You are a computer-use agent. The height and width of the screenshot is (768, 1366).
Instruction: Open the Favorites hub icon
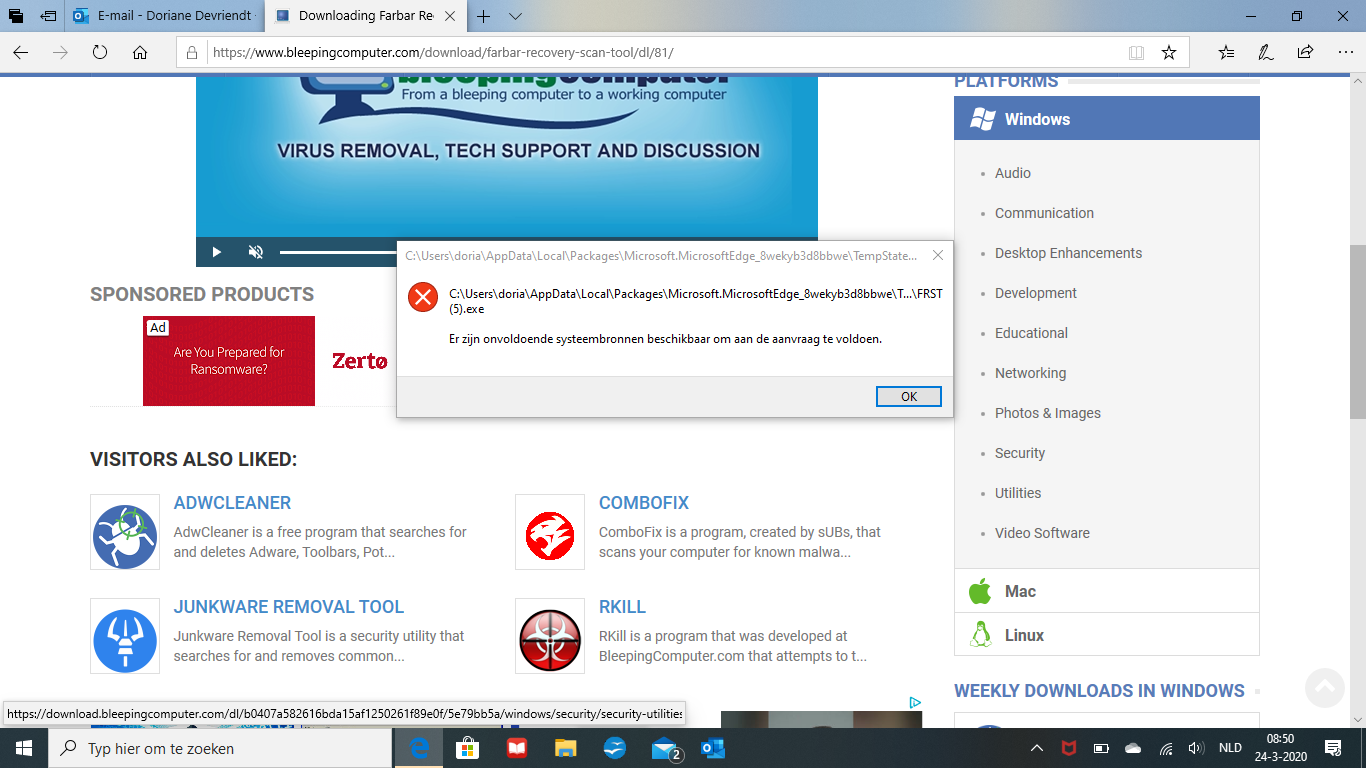1227,52
